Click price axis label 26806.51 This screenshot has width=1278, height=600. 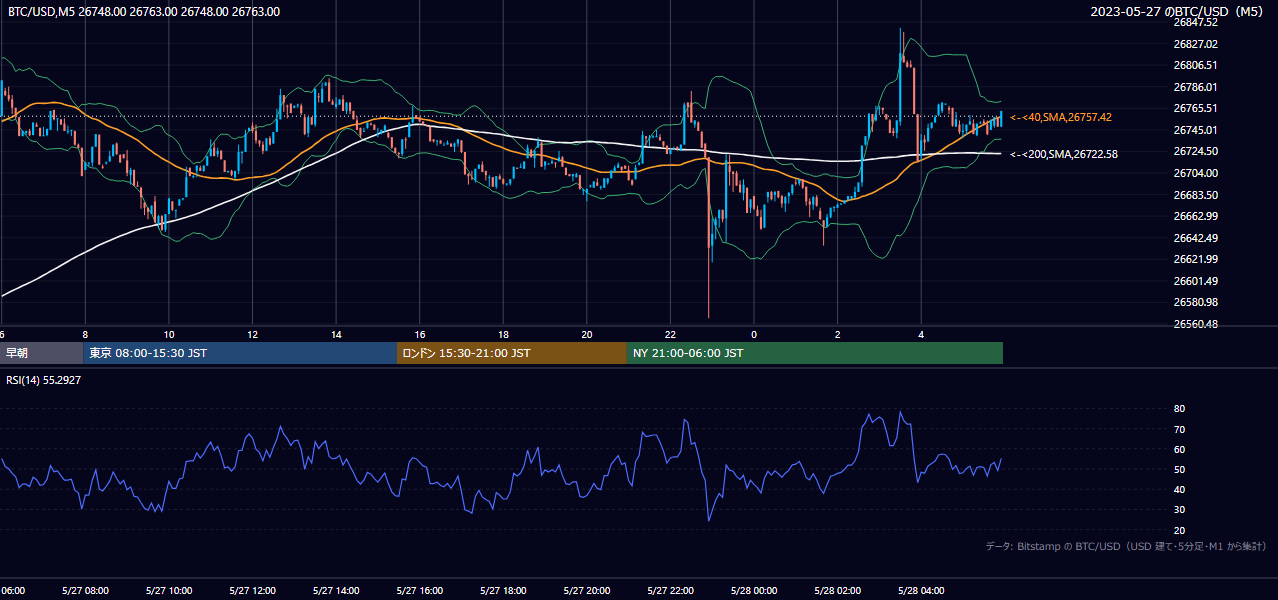pyautogui.click(x=1195, y=65)
